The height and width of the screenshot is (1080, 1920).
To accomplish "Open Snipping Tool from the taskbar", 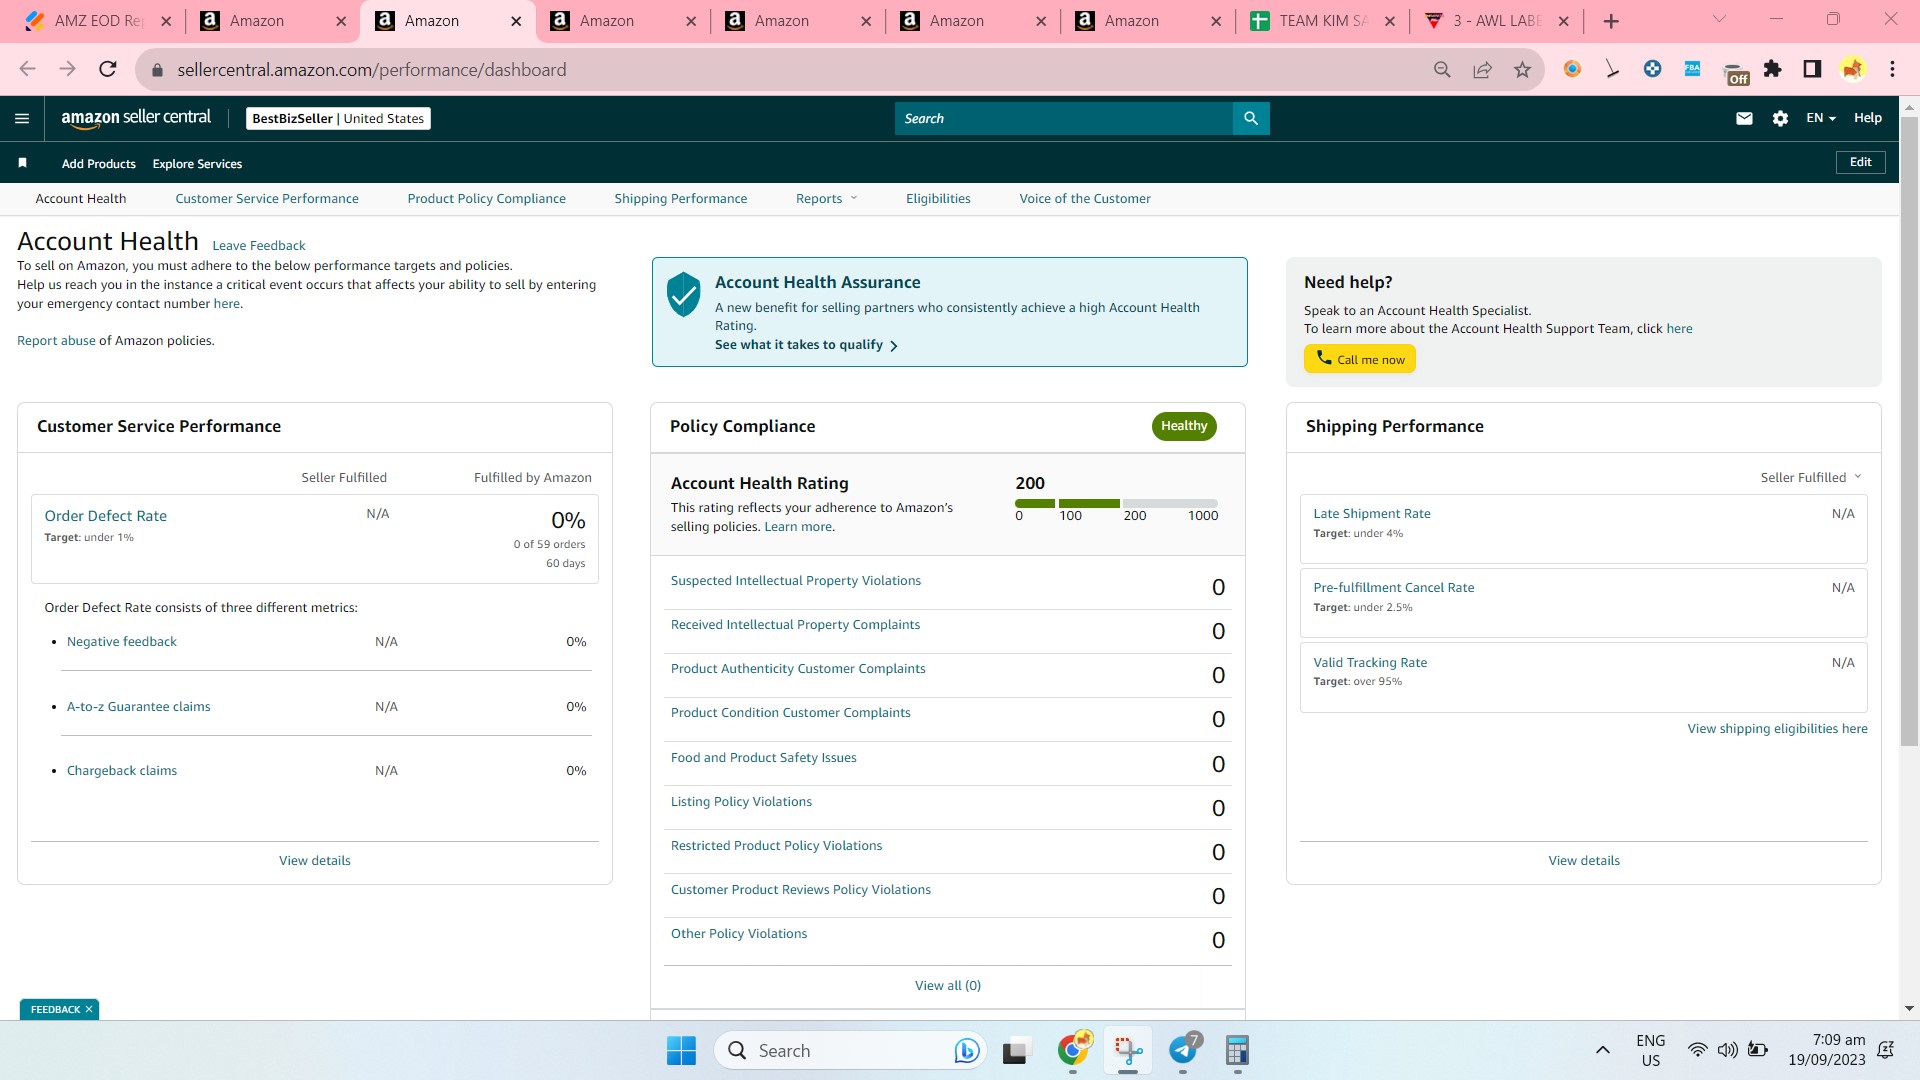I will (x=1128, y=1051).
